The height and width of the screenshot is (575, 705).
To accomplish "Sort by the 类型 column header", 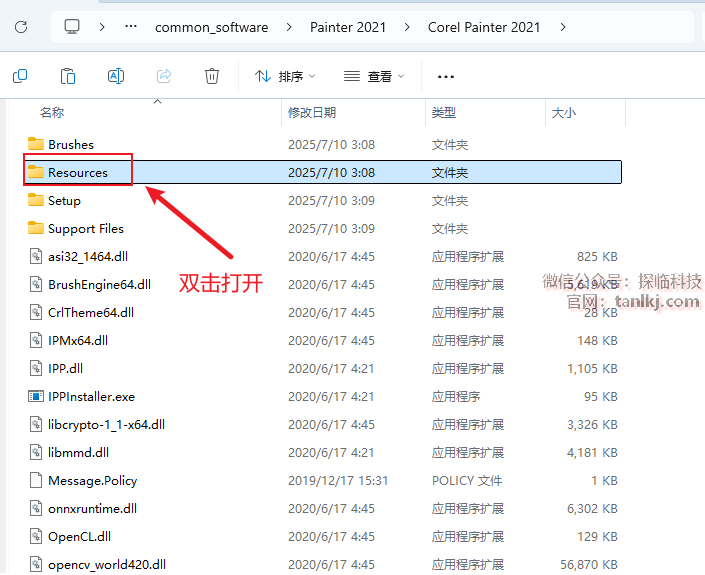I will (444, 112).
